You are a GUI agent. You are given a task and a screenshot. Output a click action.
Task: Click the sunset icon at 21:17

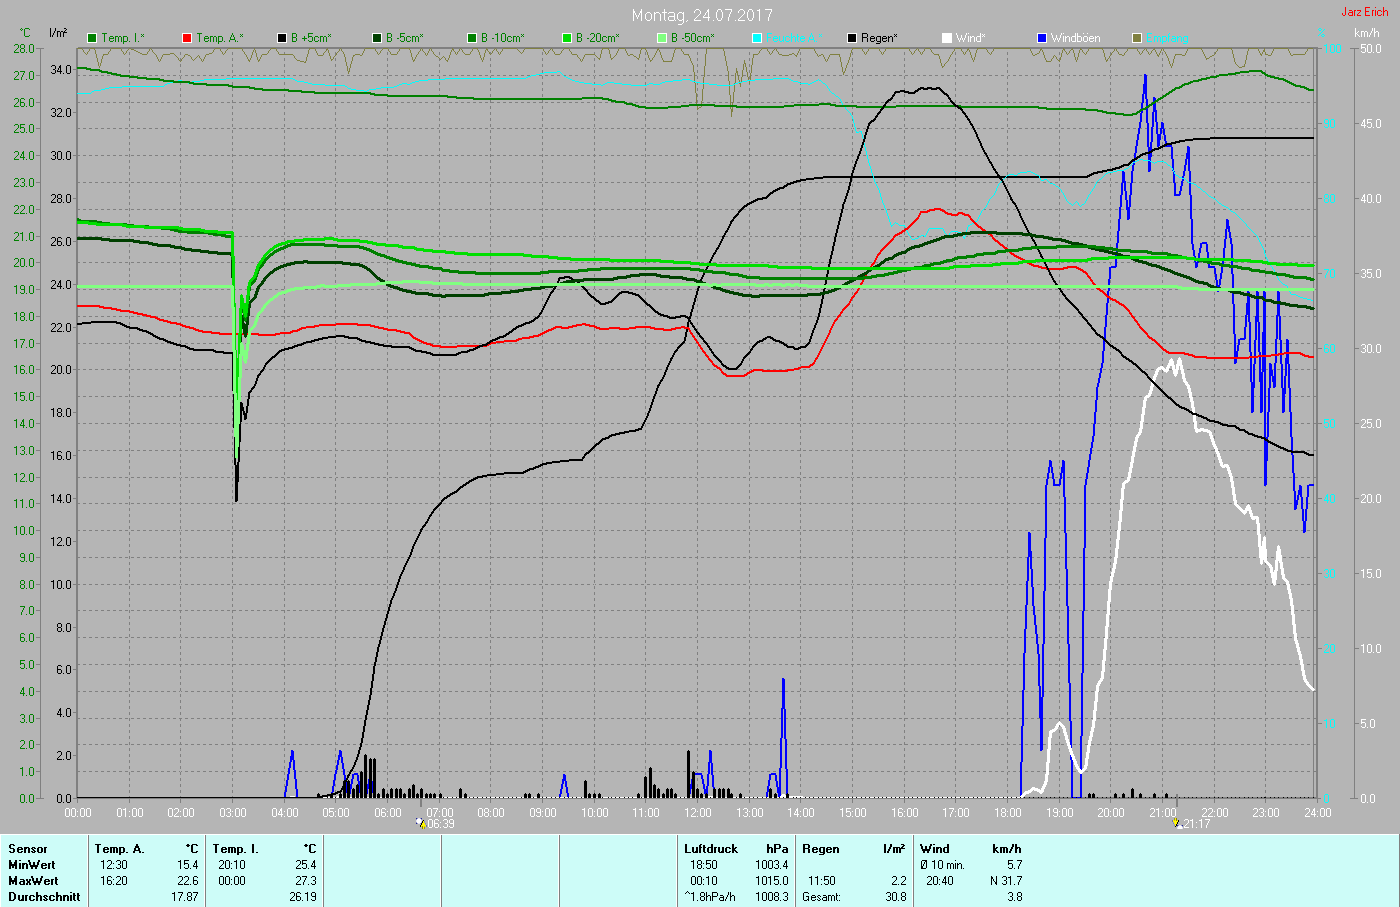coord(1177,823)
